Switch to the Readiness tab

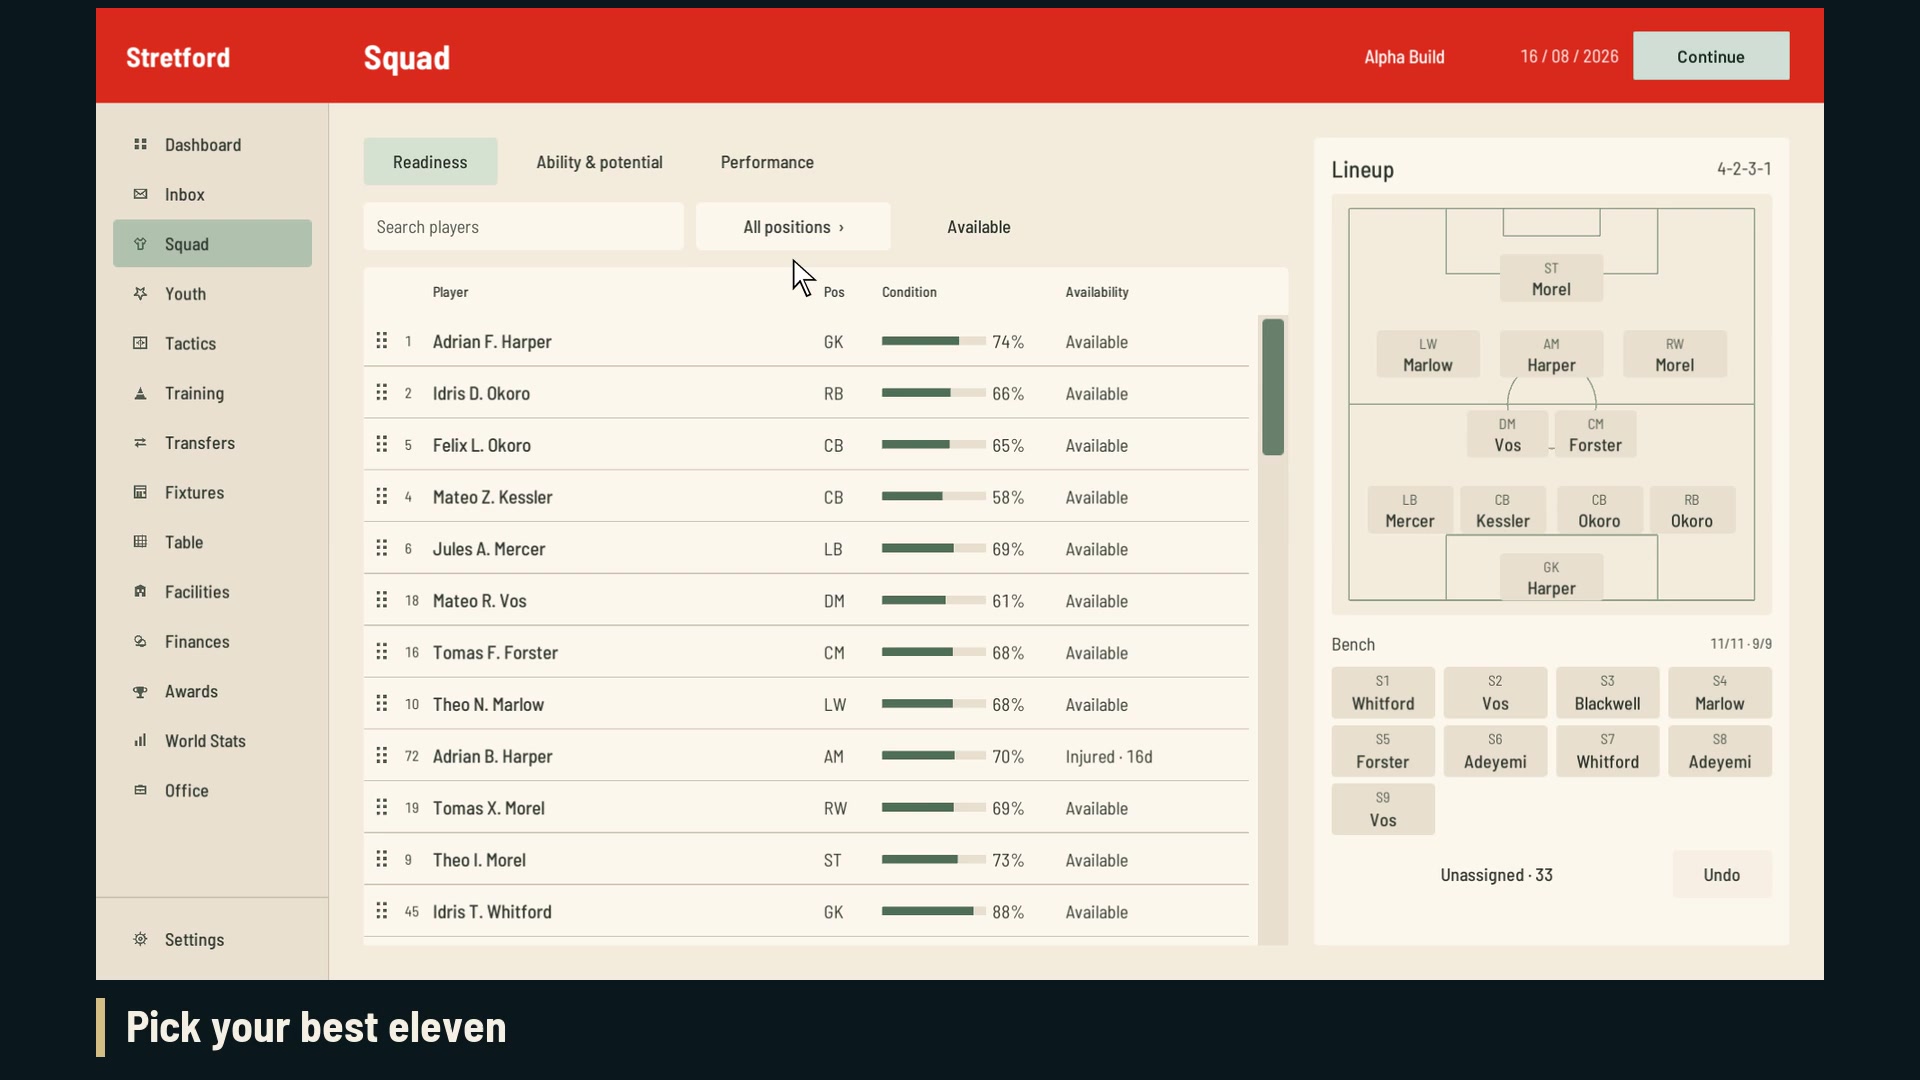point(430,162)
